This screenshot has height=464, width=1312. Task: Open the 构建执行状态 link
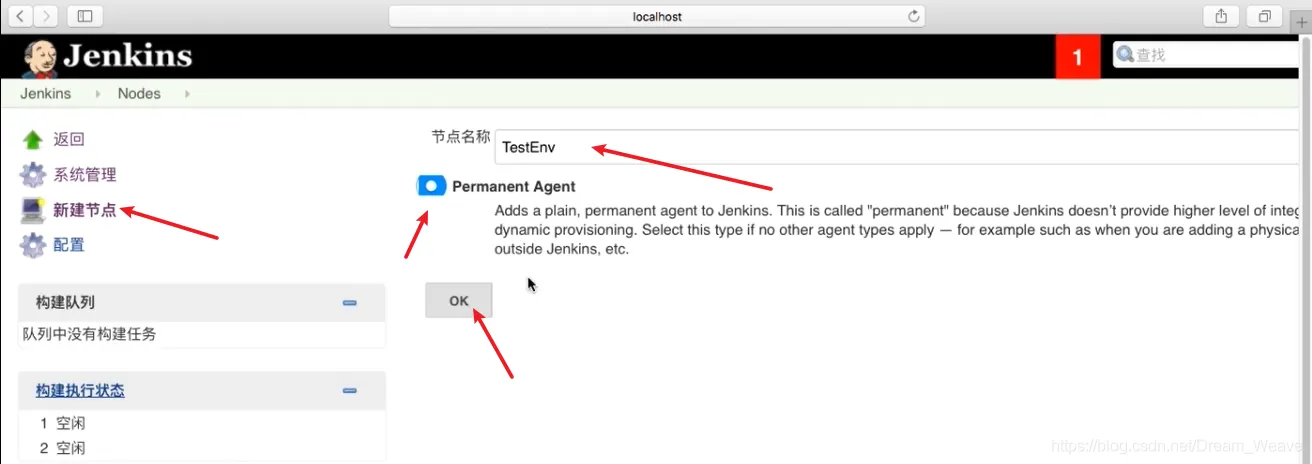point(80,391)
